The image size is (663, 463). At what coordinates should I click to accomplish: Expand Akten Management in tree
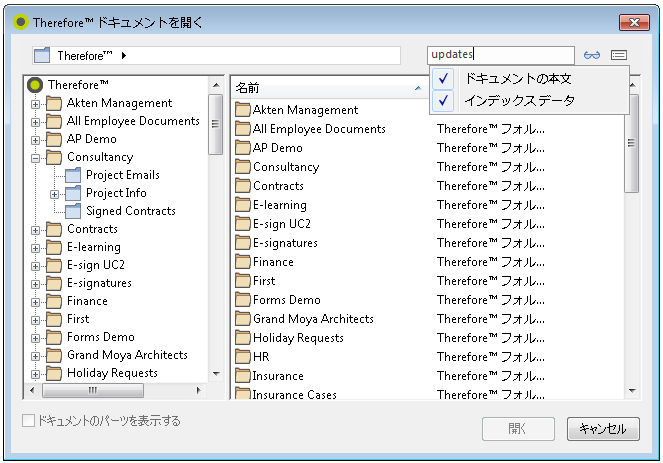[36, 104]
